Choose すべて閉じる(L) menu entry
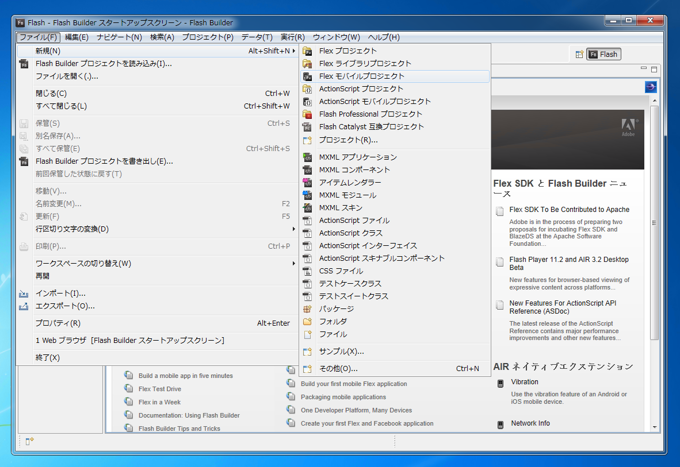The width and height of the screenshot is (680, 467). tap(157, 106)
